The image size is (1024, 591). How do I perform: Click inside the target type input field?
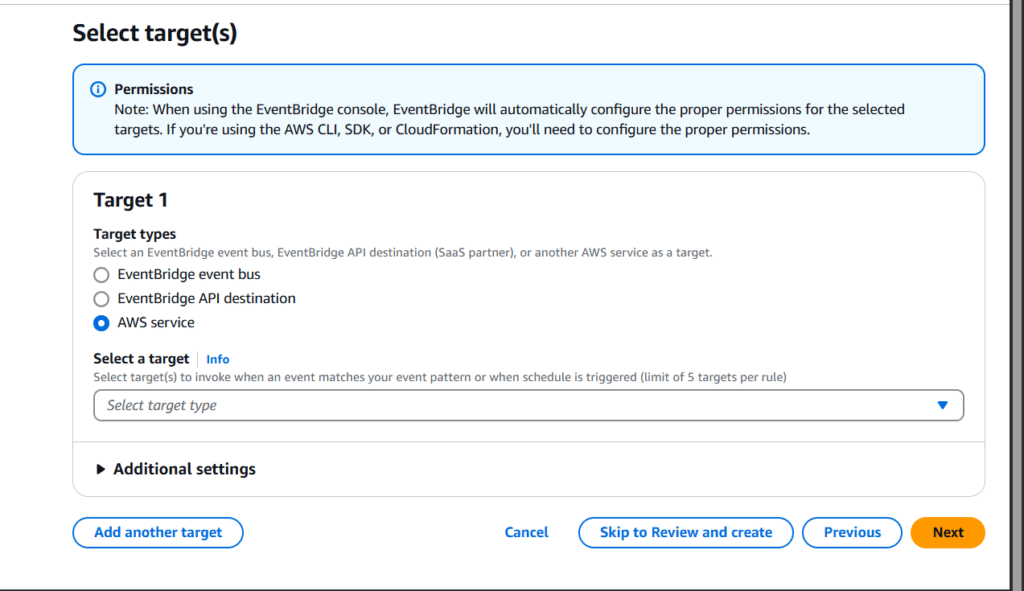[x=400, y=405]
